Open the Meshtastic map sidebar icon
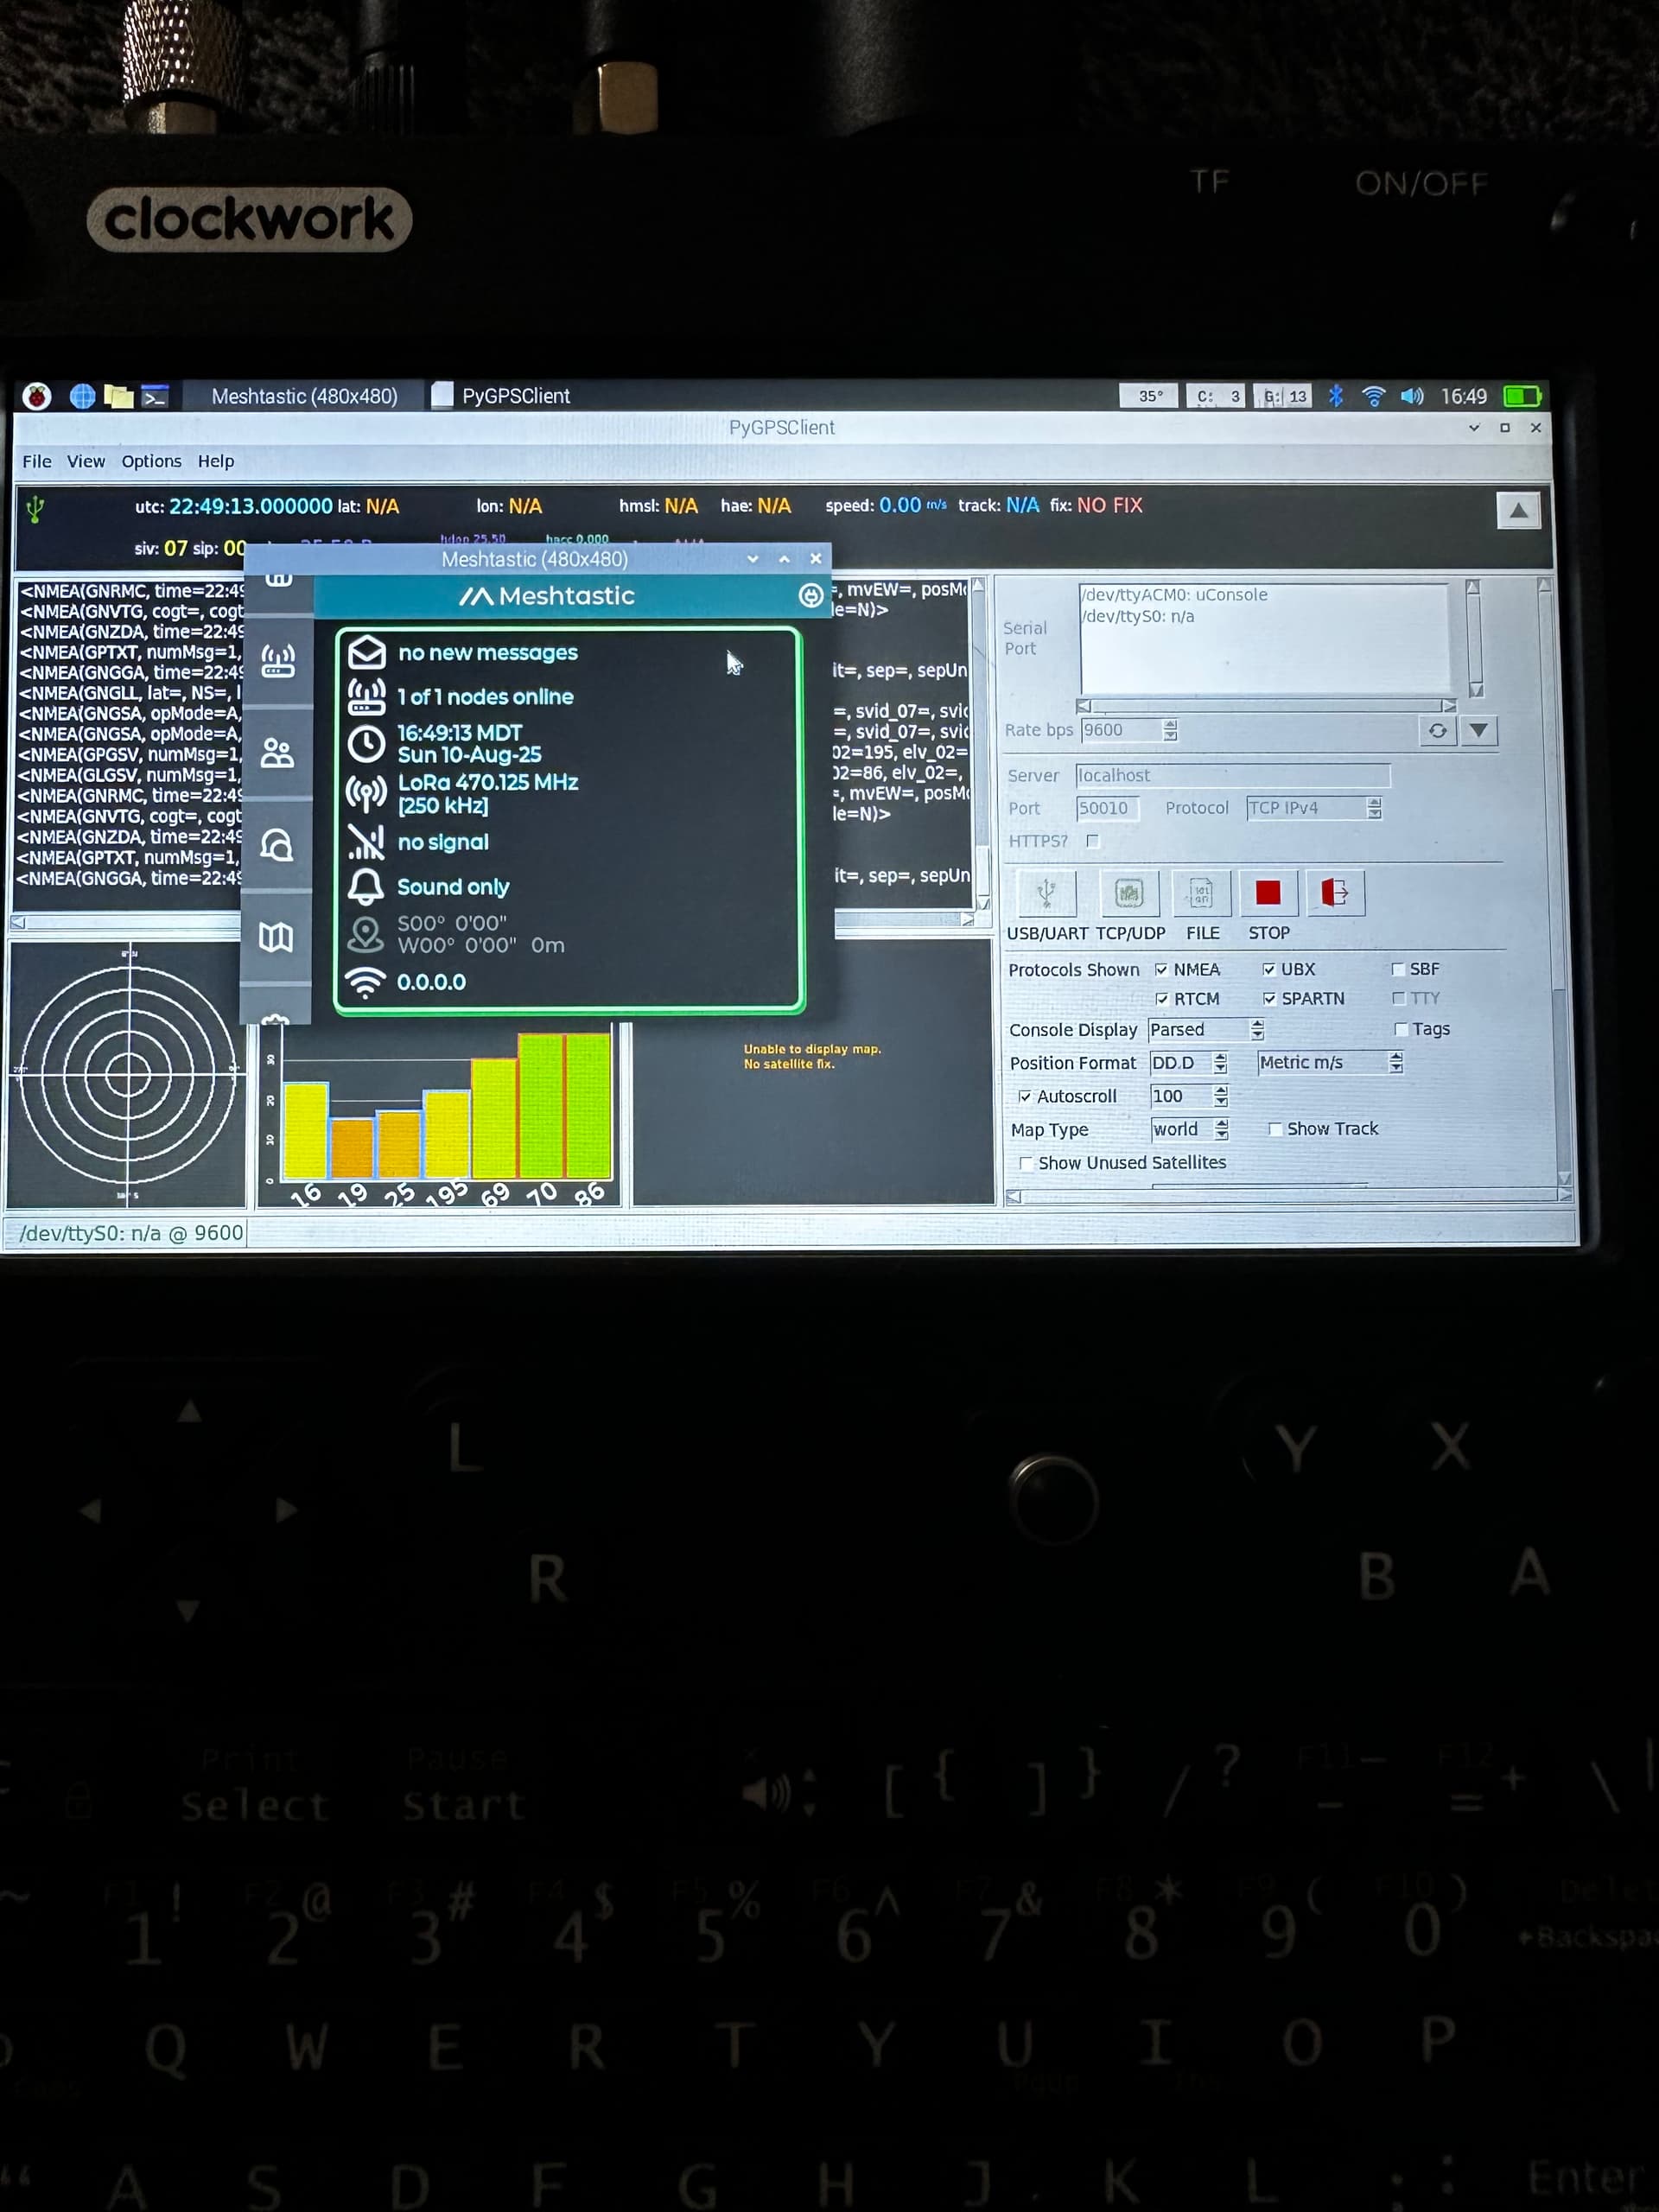The width and height of the screenshot is (1659, 2212). tap(276, 937)
